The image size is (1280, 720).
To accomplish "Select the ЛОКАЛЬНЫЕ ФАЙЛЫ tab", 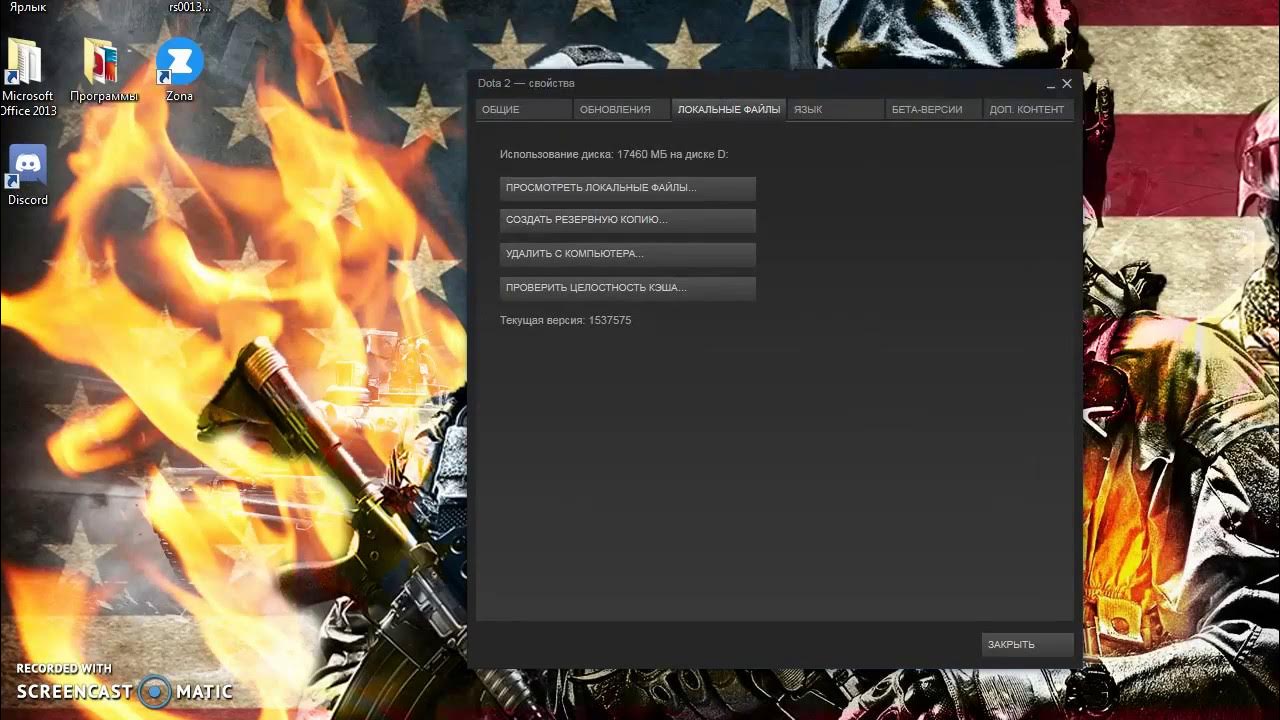I will 729,109.
